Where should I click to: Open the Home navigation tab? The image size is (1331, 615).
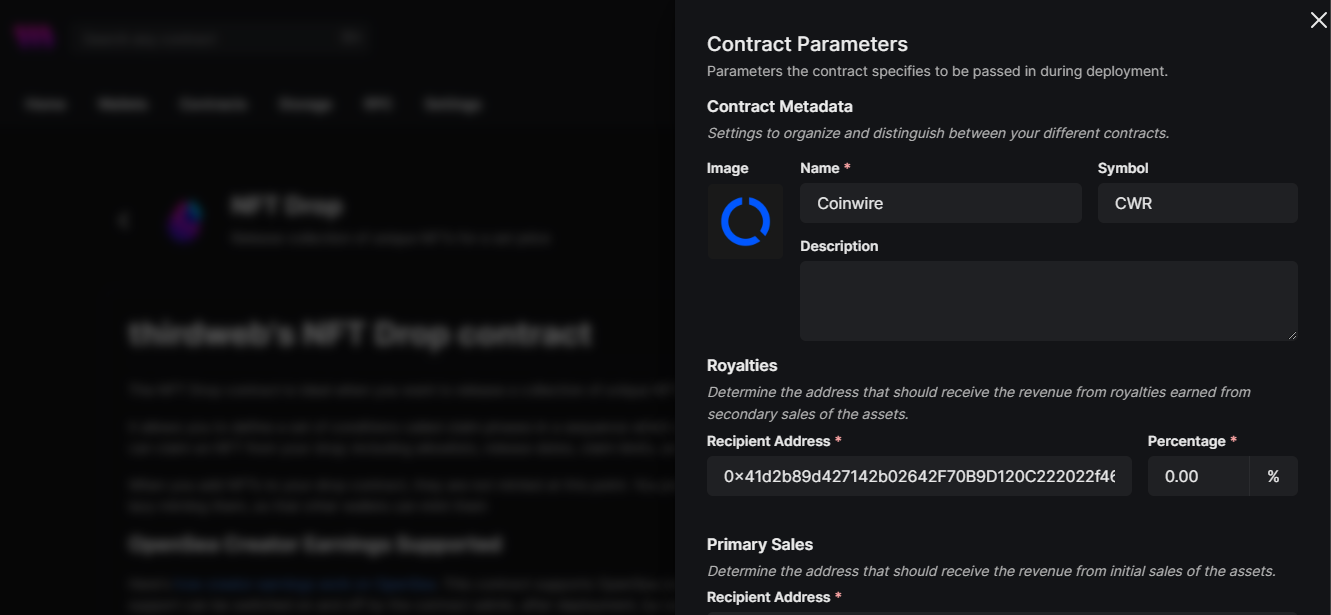tap(46, 104)
